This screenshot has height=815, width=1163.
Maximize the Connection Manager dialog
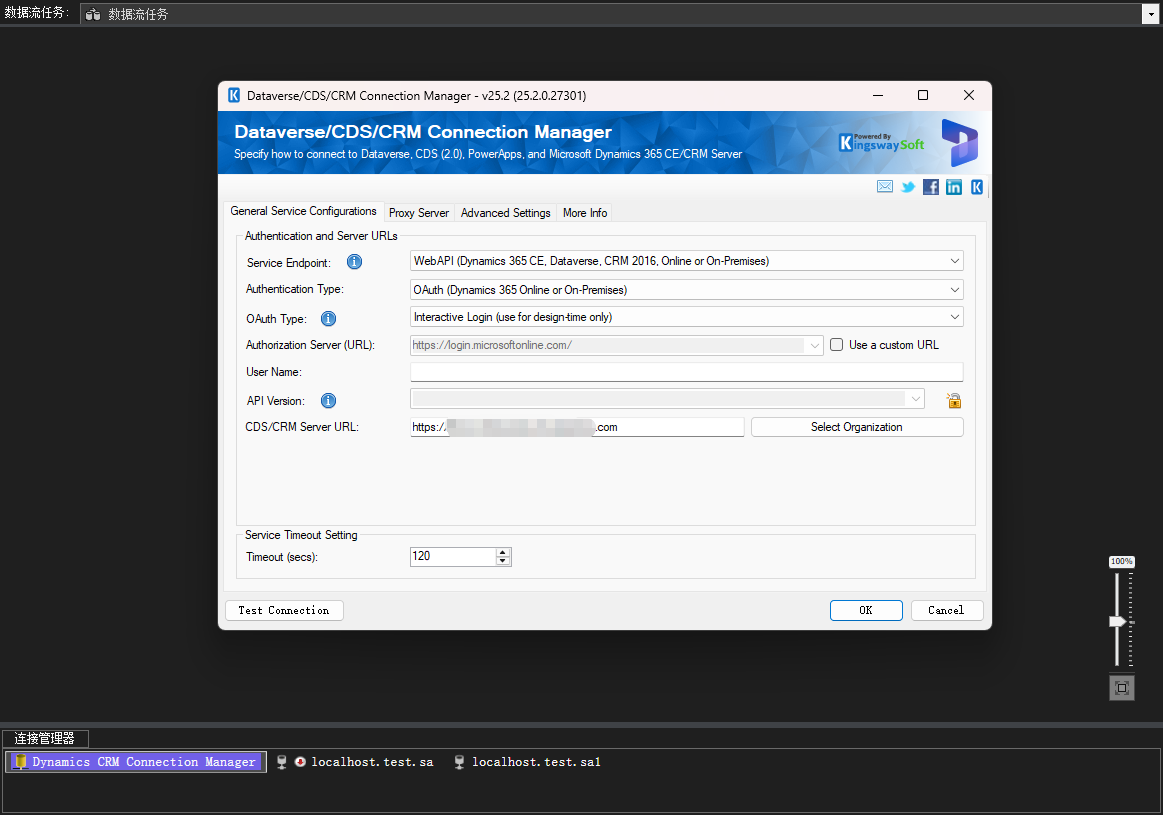pyautogui.click(x=923, y=95)
